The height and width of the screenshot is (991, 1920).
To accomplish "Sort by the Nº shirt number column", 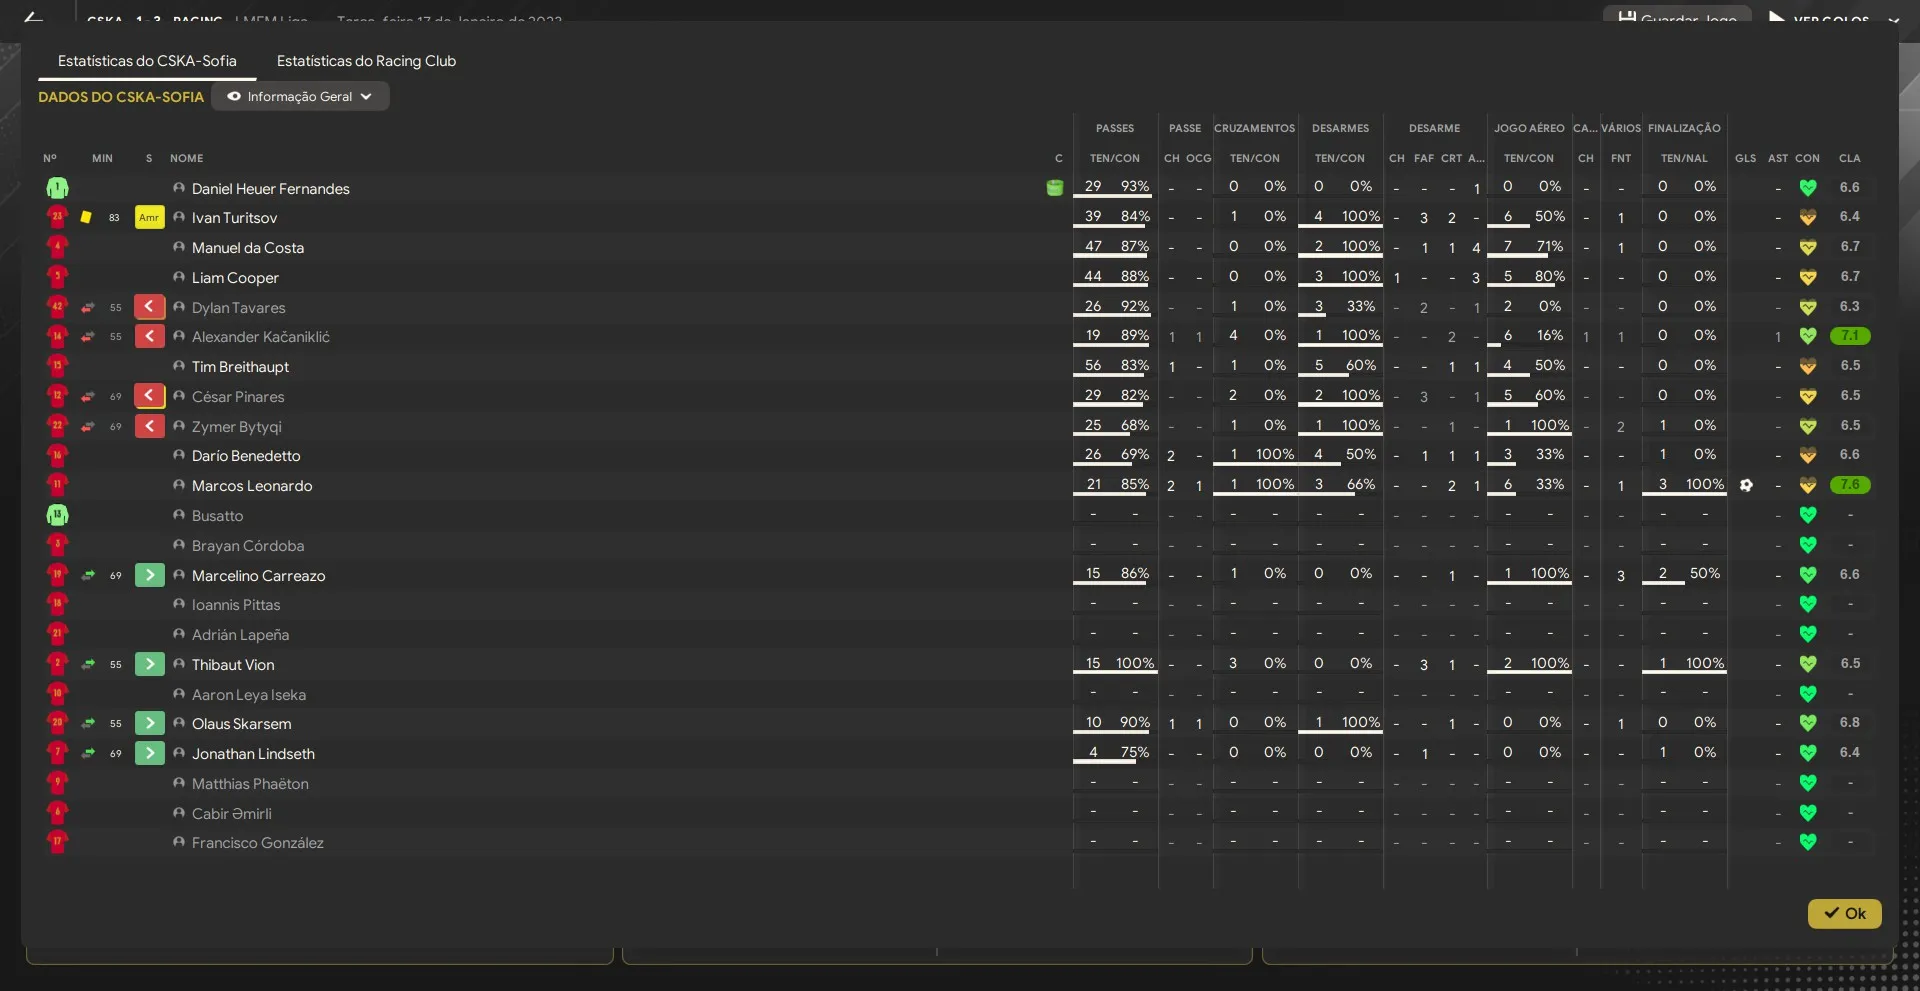I will tap(50, 158).
